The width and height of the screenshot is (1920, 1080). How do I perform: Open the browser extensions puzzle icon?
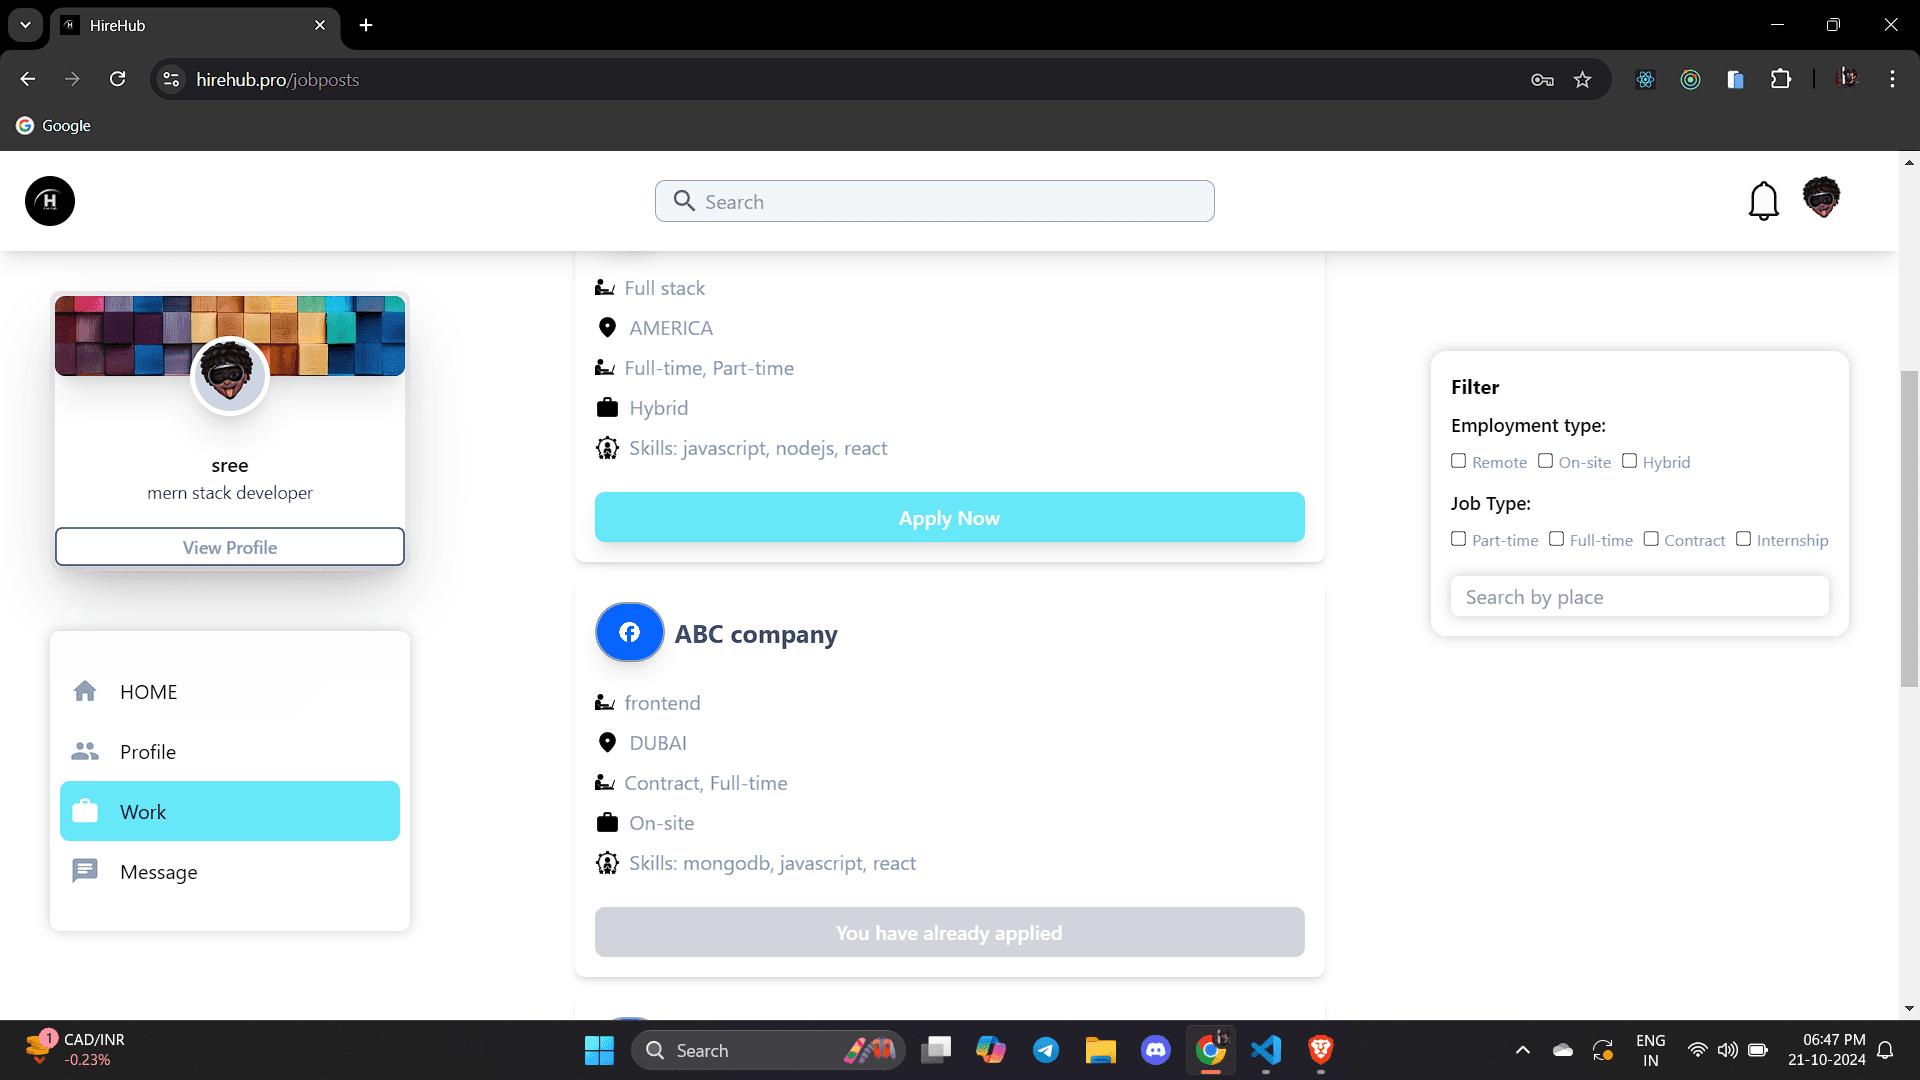click(x=1781, y=79)
